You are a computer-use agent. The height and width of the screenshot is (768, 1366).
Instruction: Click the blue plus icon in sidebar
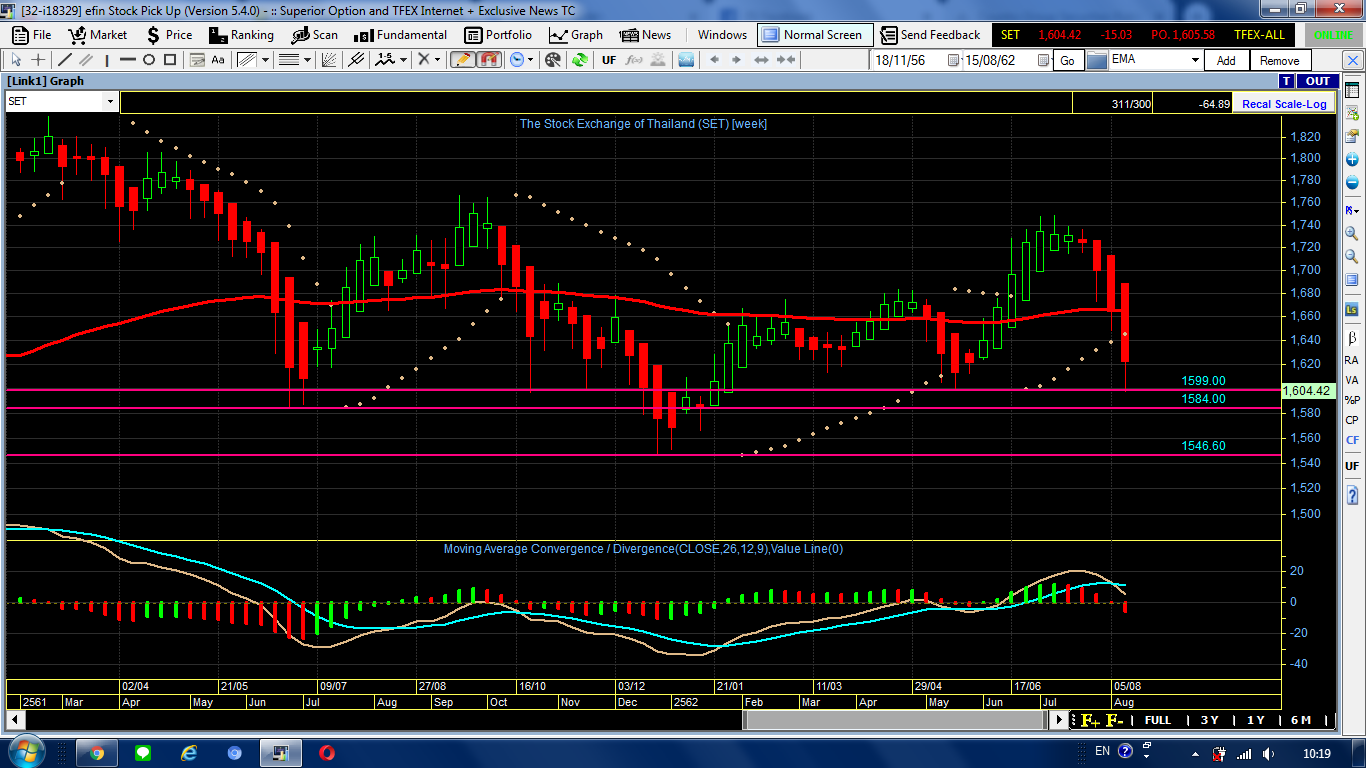1352,159
